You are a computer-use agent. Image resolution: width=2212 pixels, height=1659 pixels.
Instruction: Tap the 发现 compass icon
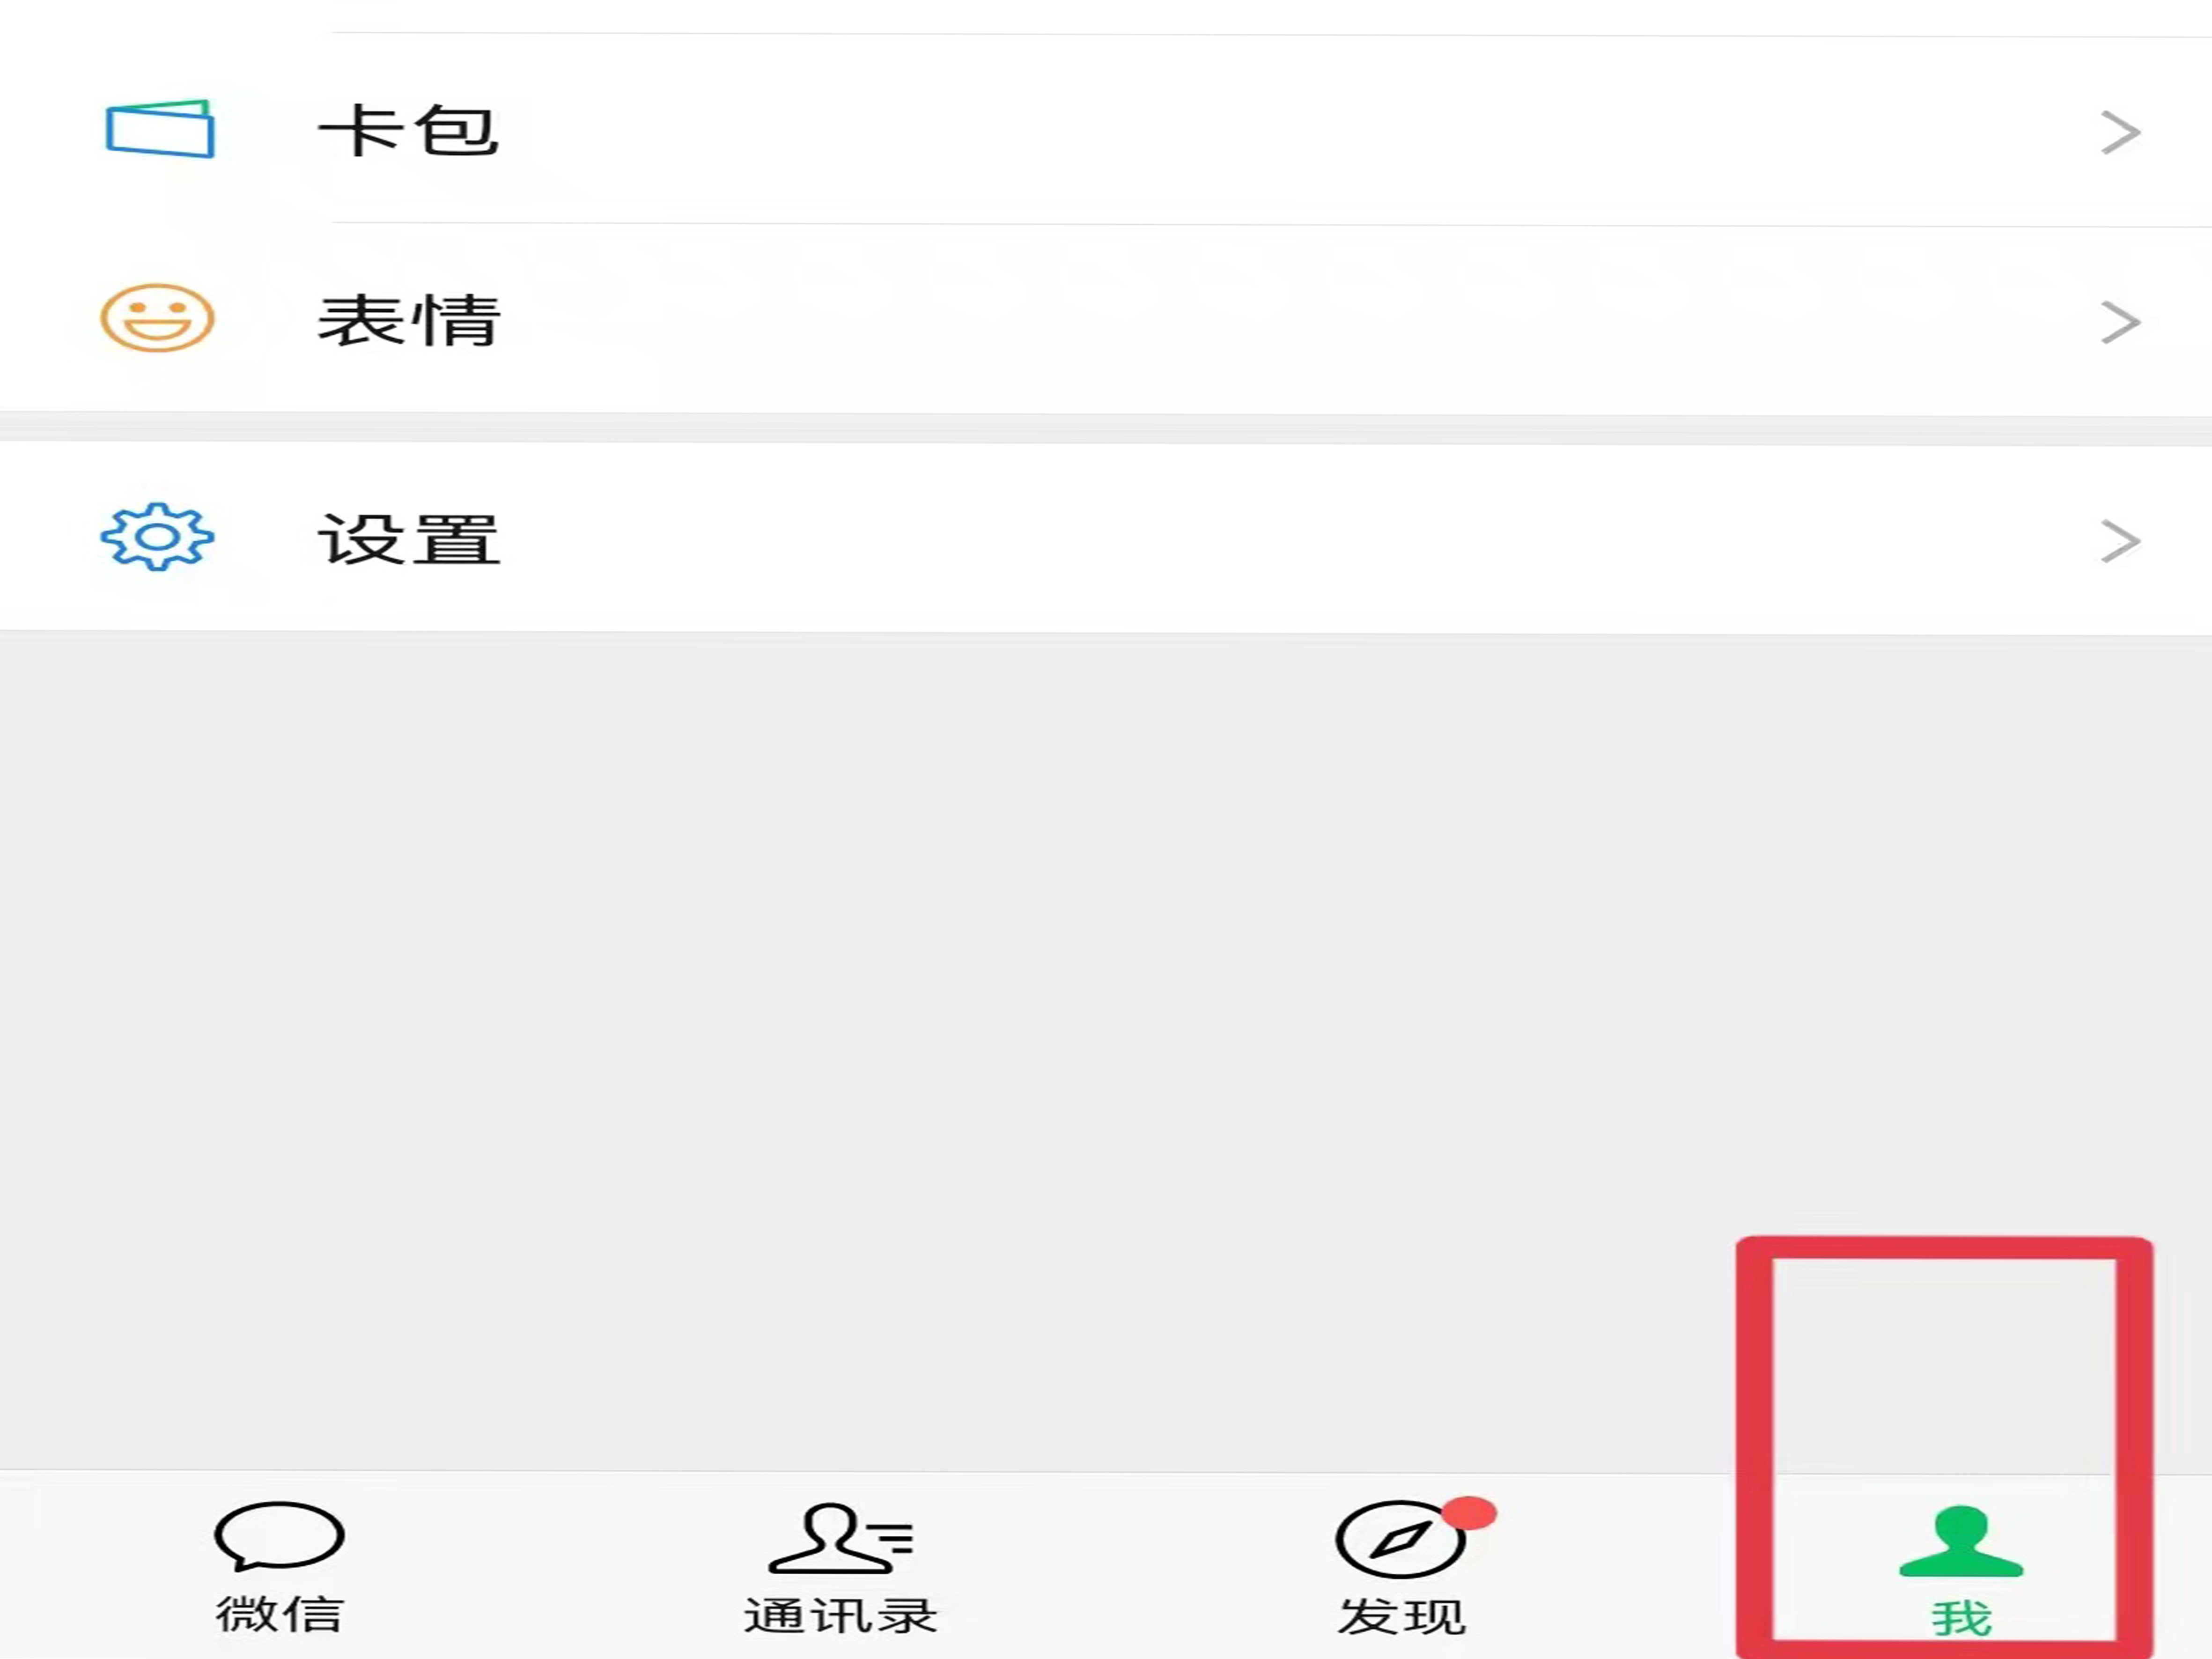(x=1400, y=1539)
